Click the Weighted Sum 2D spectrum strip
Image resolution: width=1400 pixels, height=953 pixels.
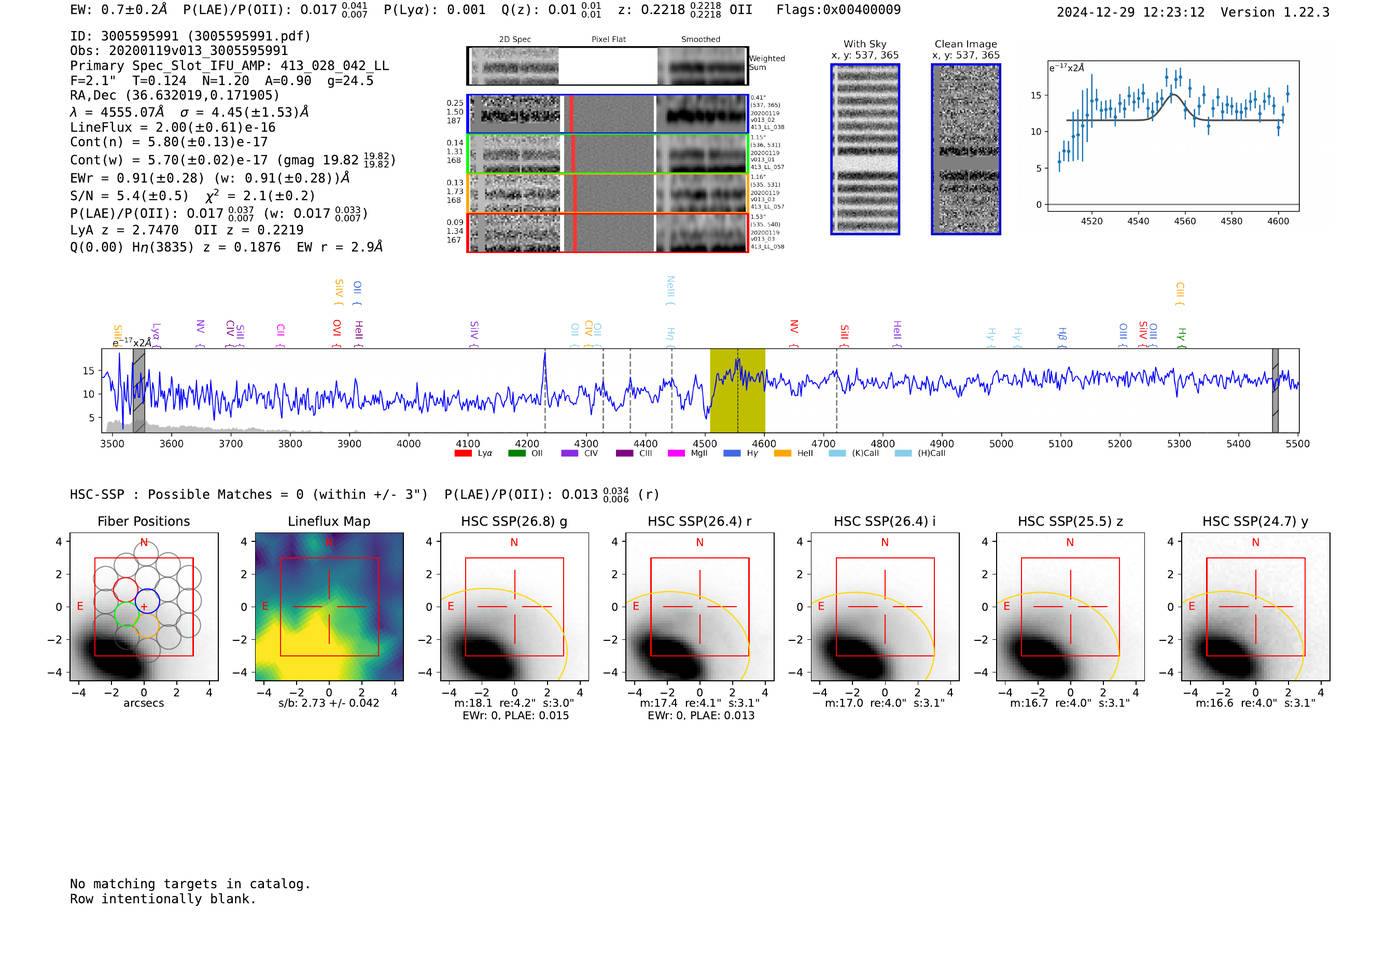pyautogui.click(x=607, y=66)
